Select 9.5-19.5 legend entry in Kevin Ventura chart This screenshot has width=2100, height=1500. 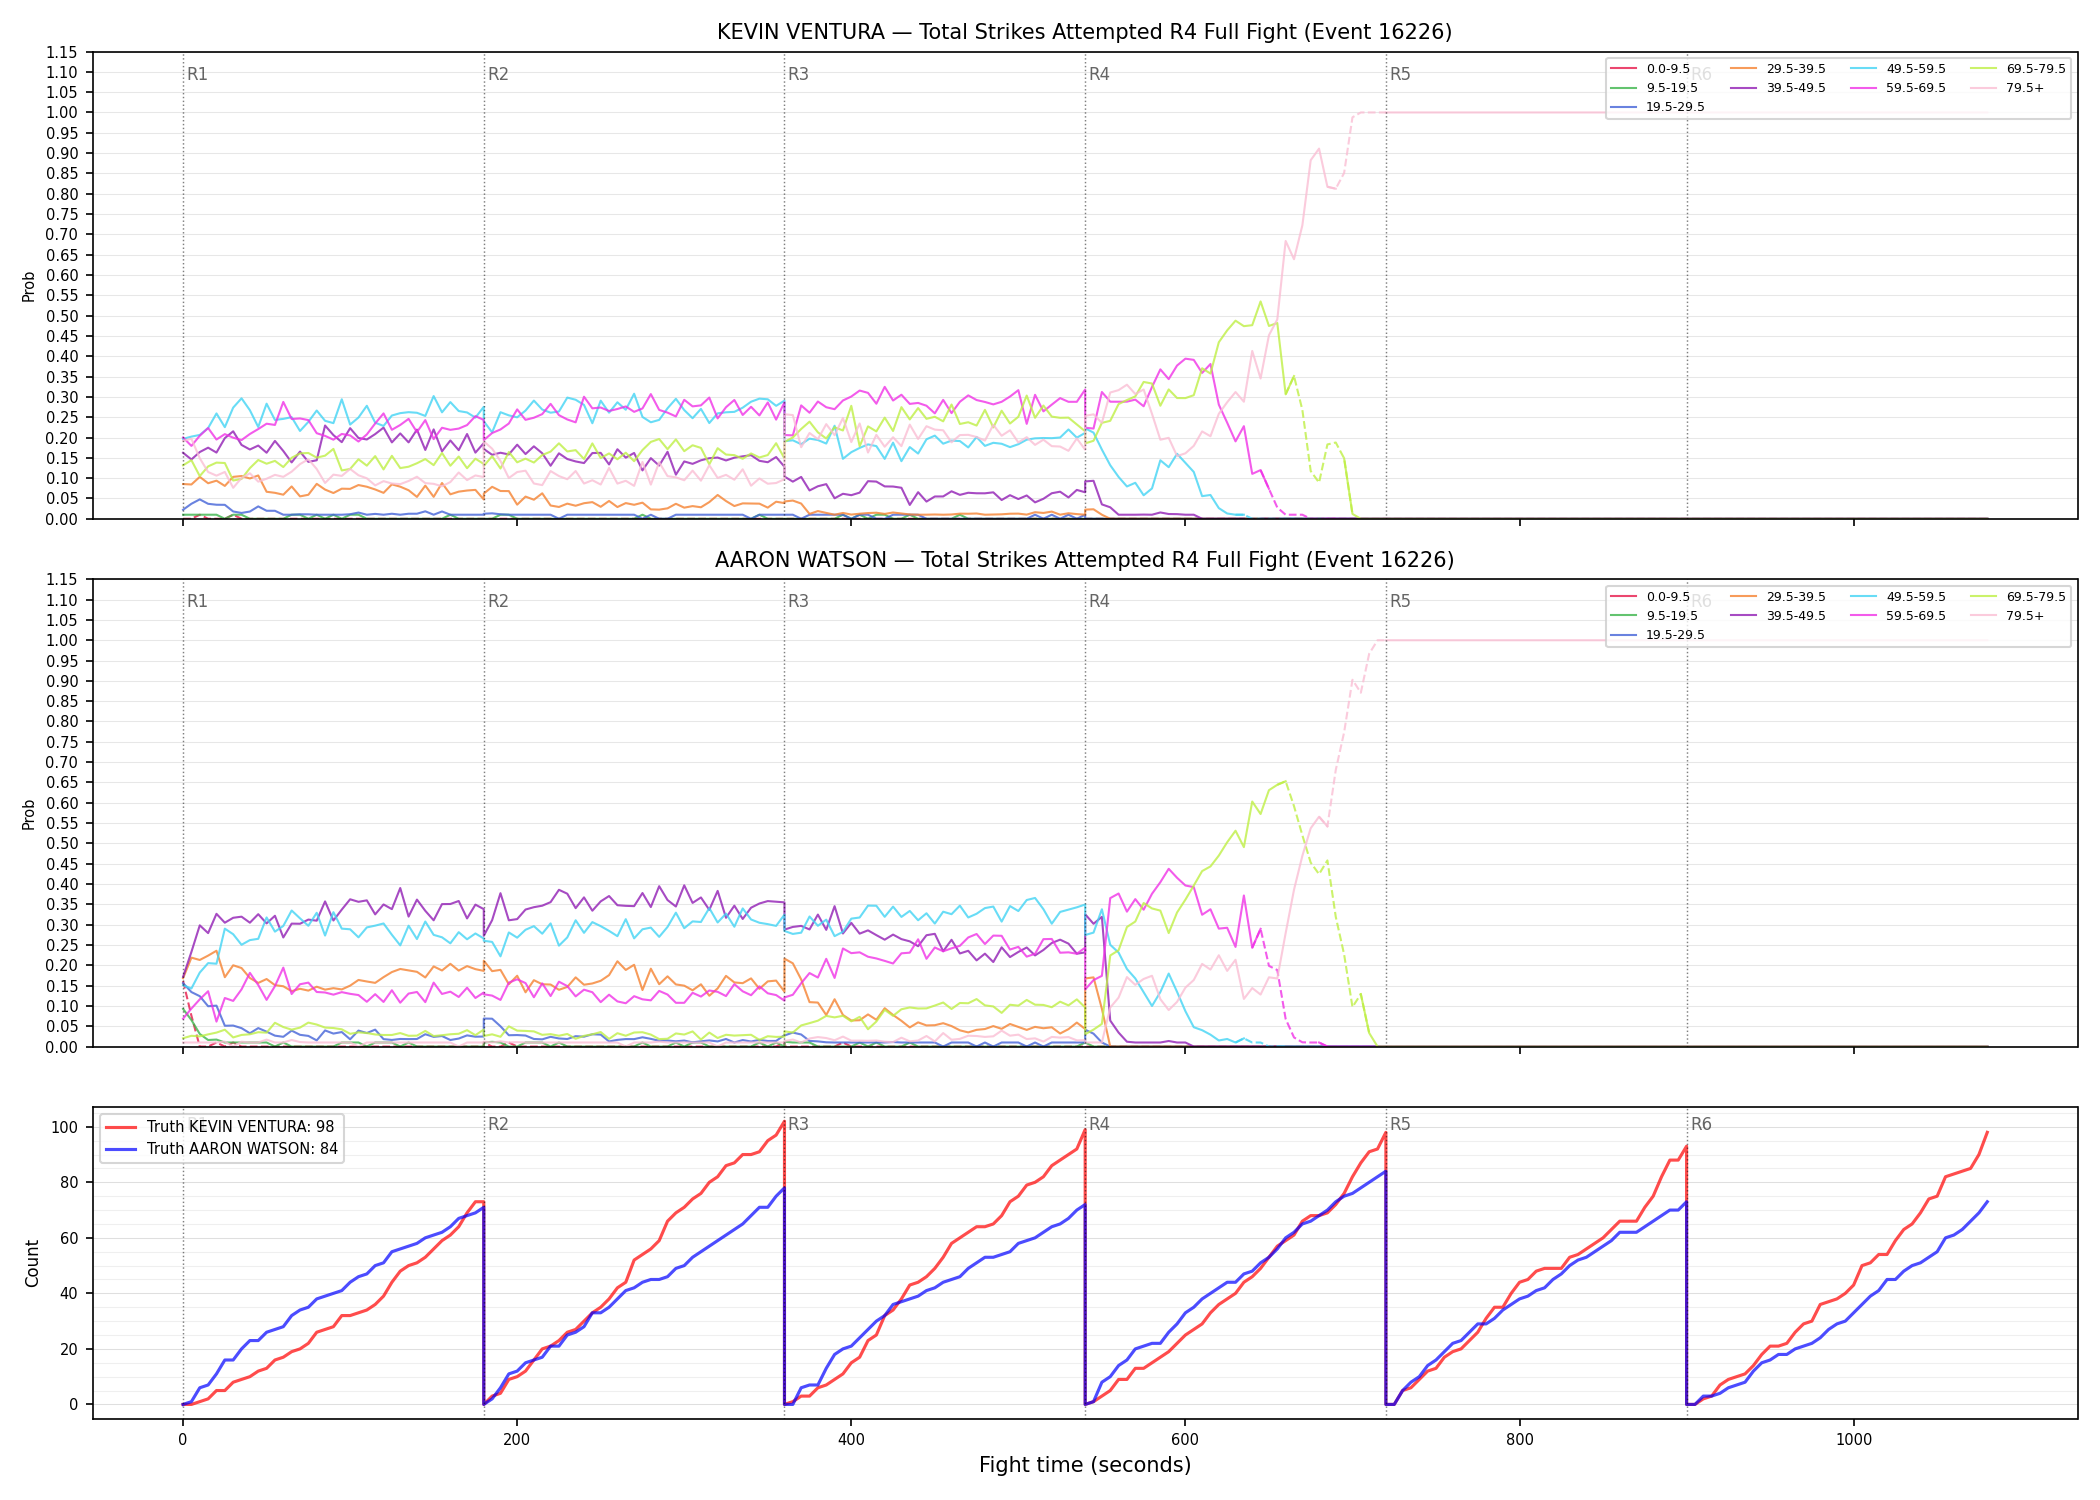[x=1654, y=88]
